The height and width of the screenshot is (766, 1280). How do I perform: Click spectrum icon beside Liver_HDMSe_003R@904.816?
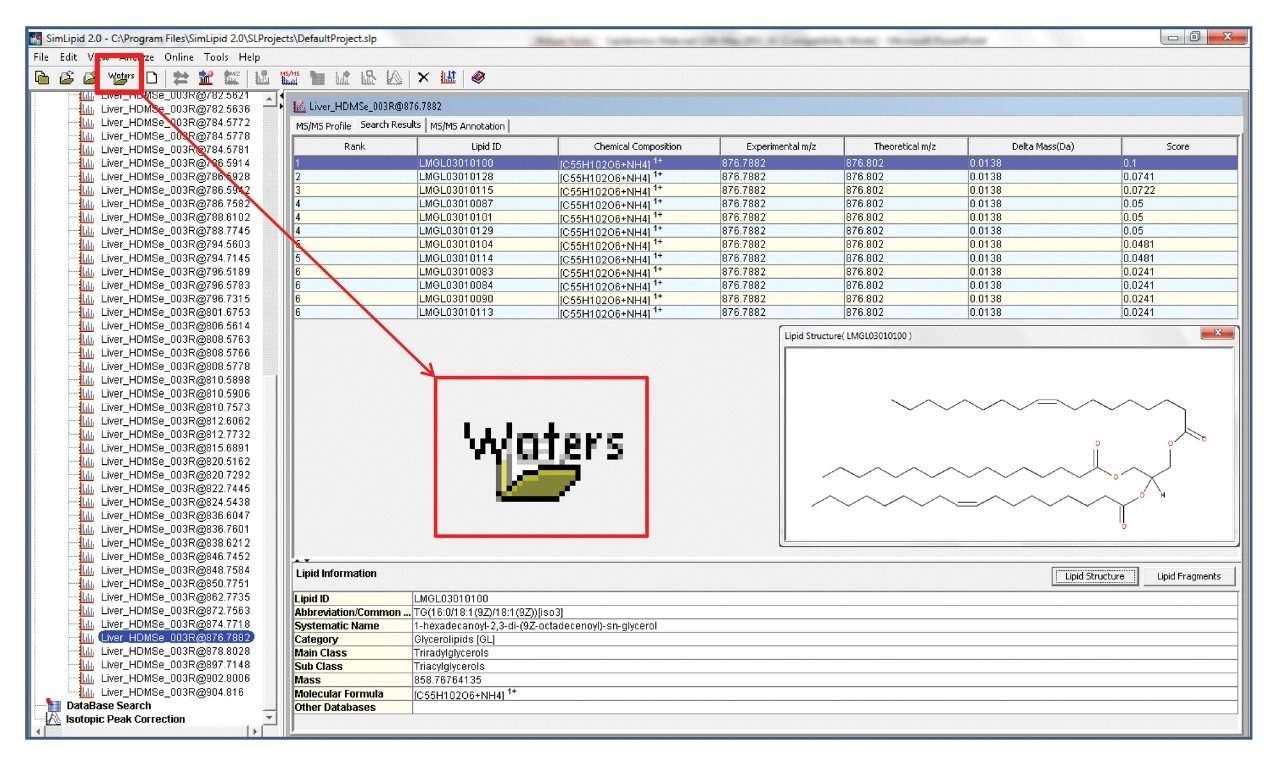[86, 692]
